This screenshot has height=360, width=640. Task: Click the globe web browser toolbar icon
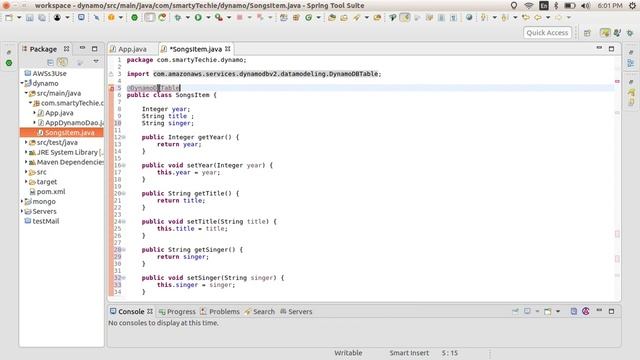coord(469,18)
